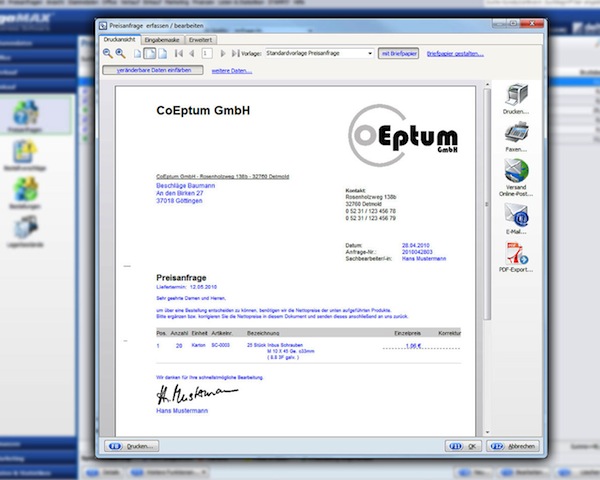This screenshot has width=600, height=480.
Task: Confirm with the F11 OK button
Action: [463, 446]
